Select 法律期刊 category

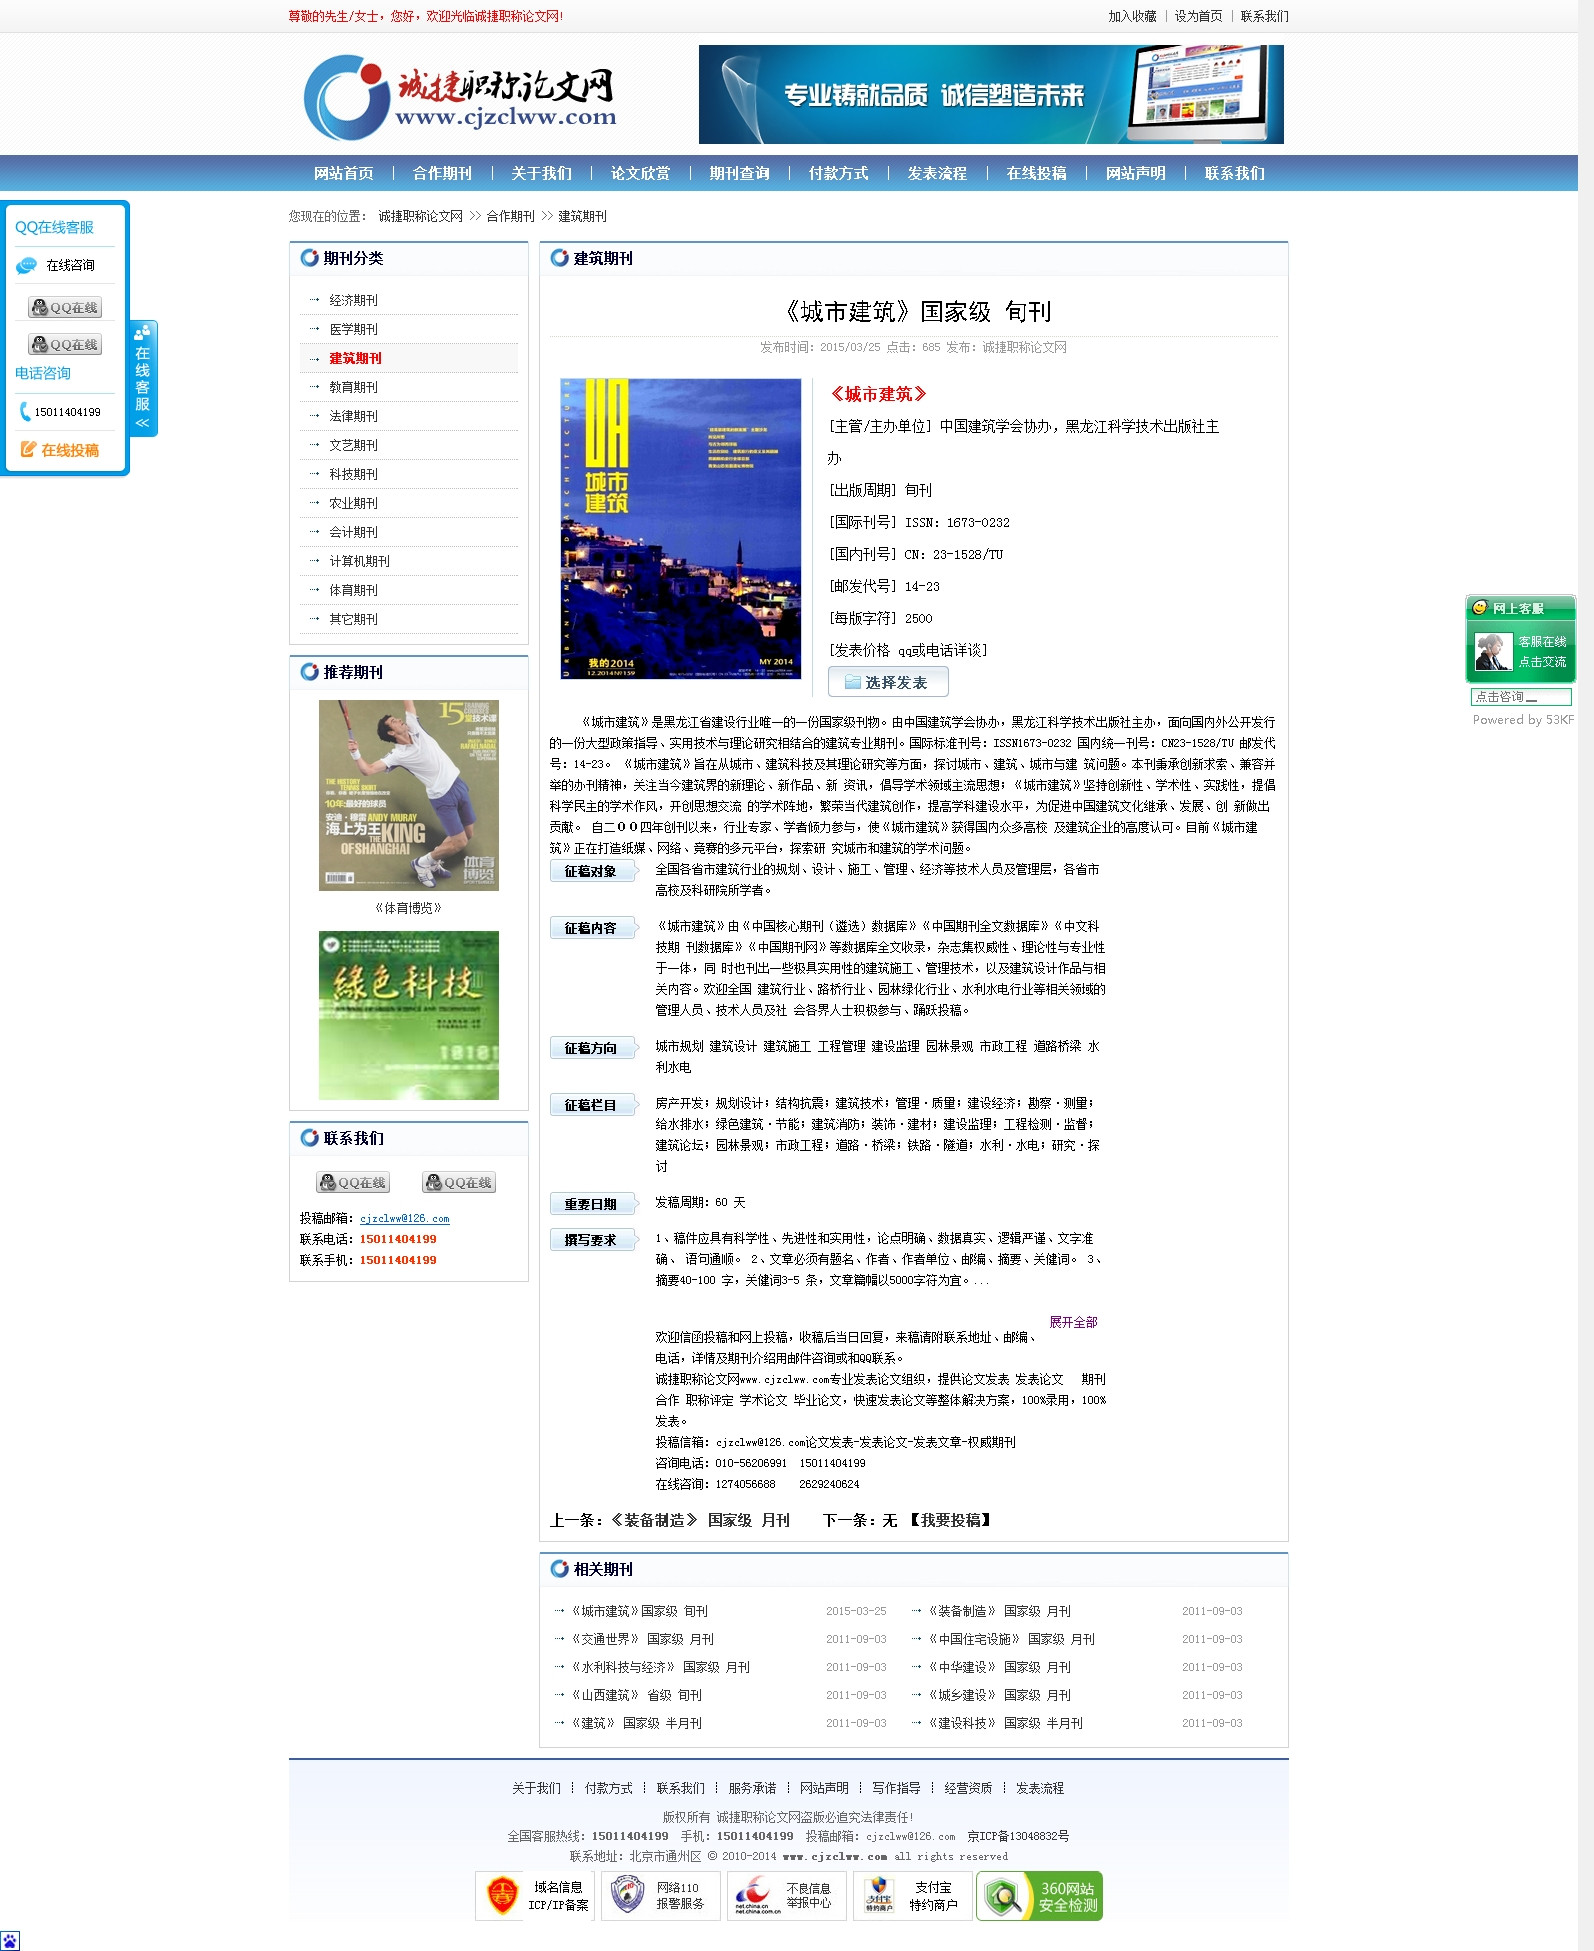click(x=353, y=416)
